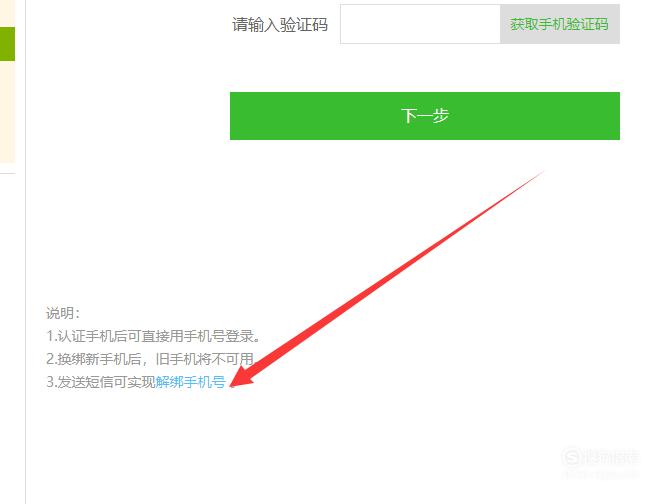The width and height of the screenshot is (663, 504).
Task: Click the horizontal divider under the sidebar
Action: (x=8, y=173)
